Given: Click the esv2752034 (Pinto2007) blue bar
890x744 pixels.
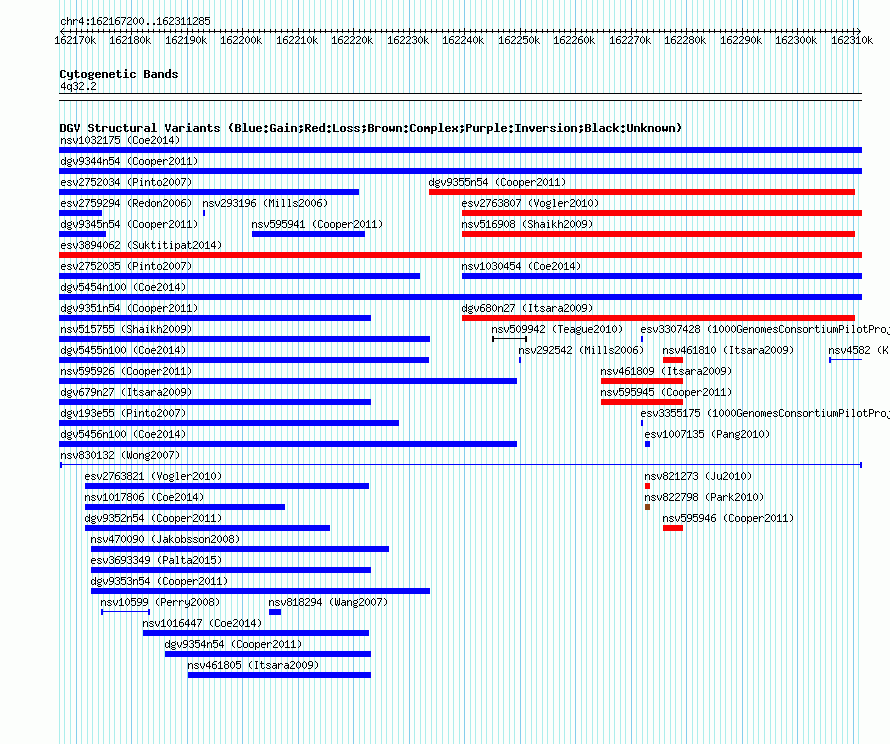Looking at the screenshot, I should tap(209, 192).
